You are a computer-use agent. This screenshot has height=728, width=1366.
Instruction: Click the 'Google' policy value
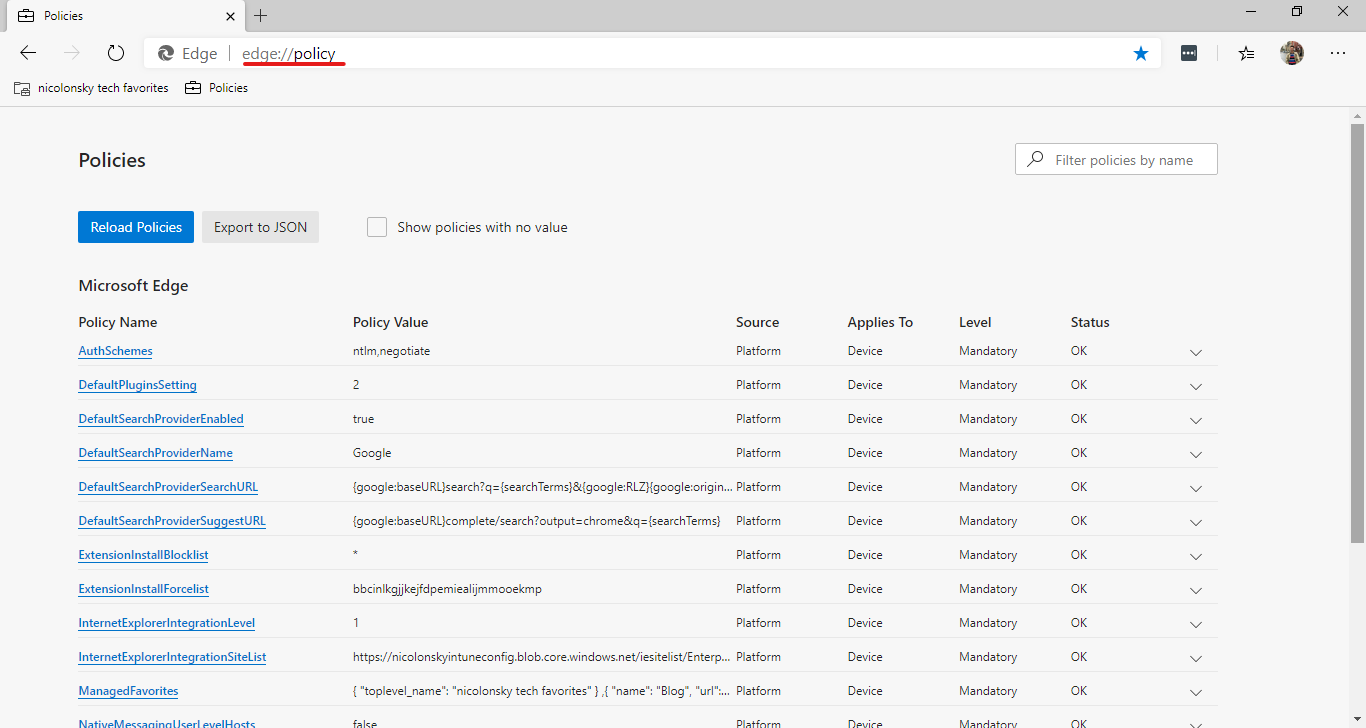tap(372, 453)
